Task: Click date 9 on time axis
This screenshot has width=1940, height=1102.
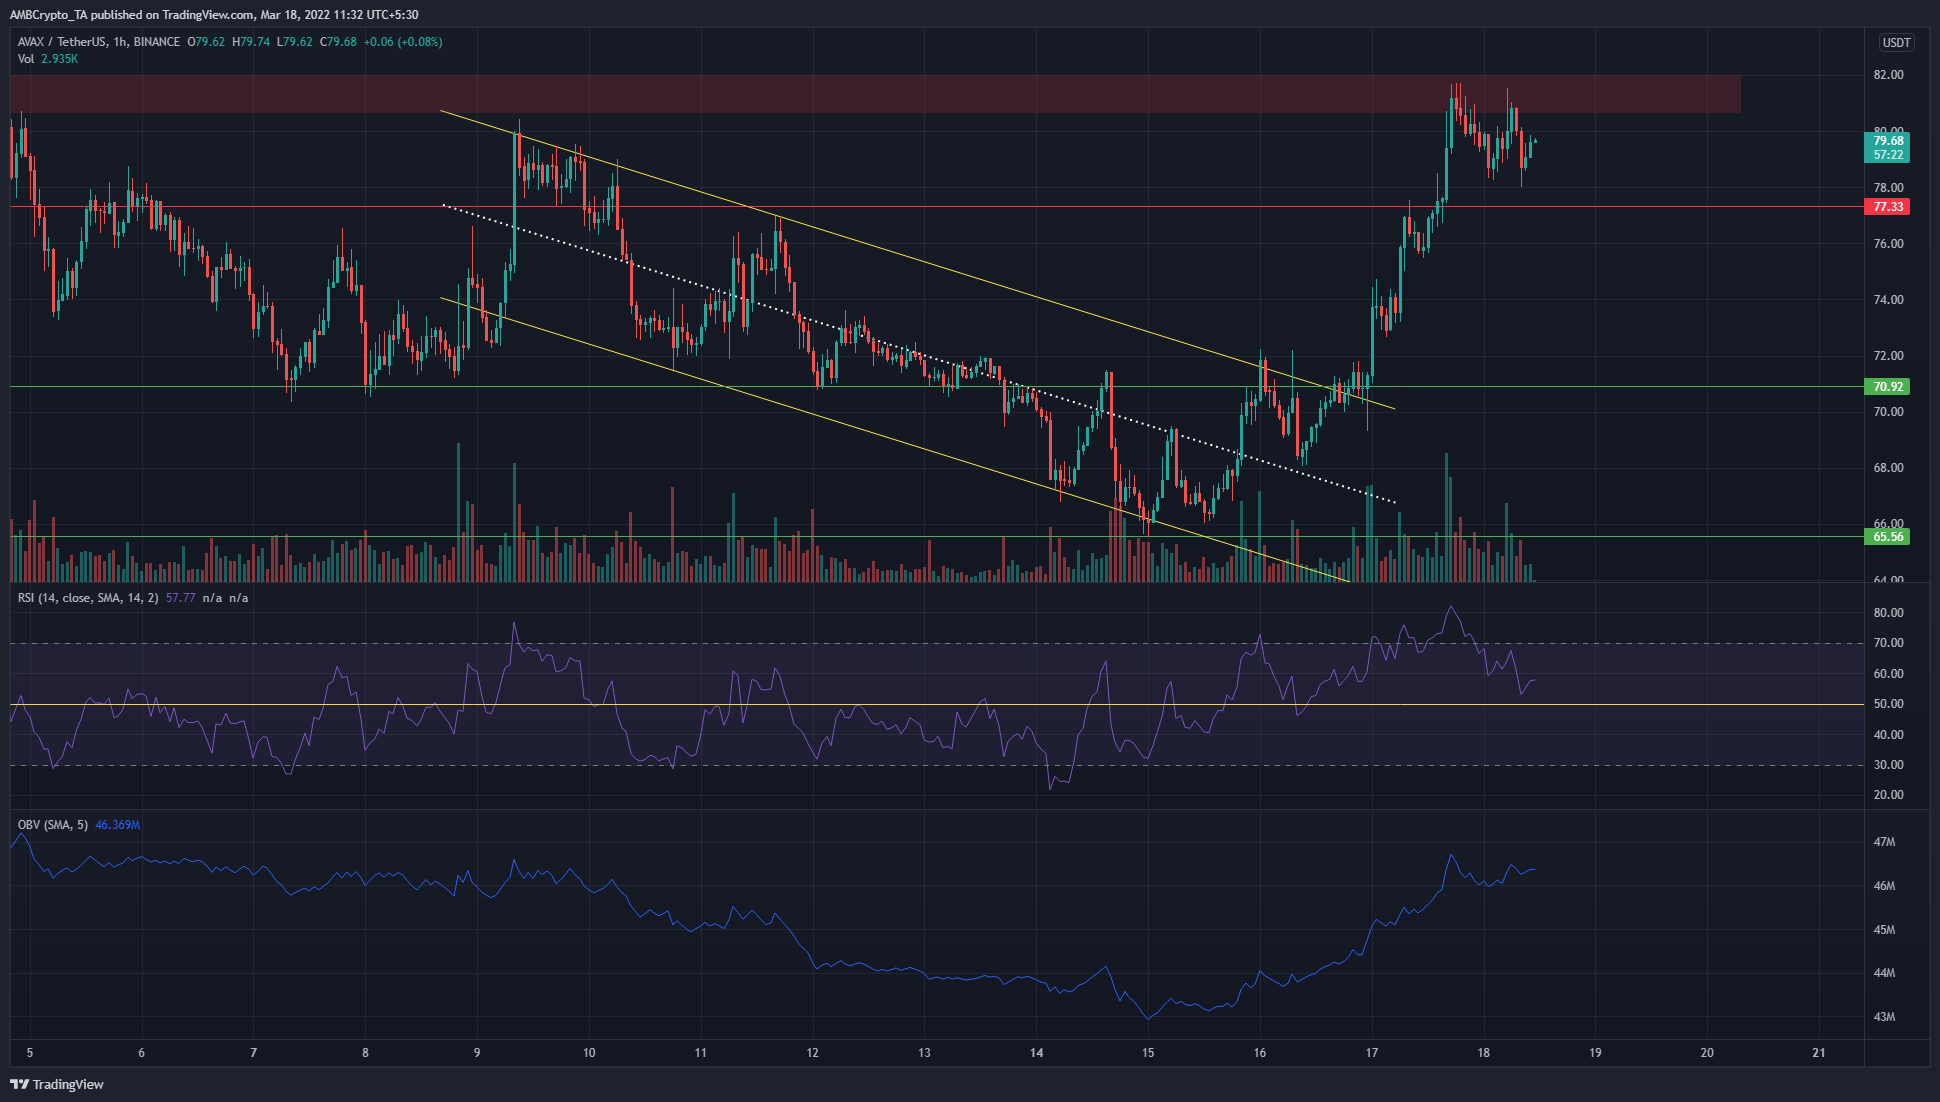Action: coord(477,1052)
